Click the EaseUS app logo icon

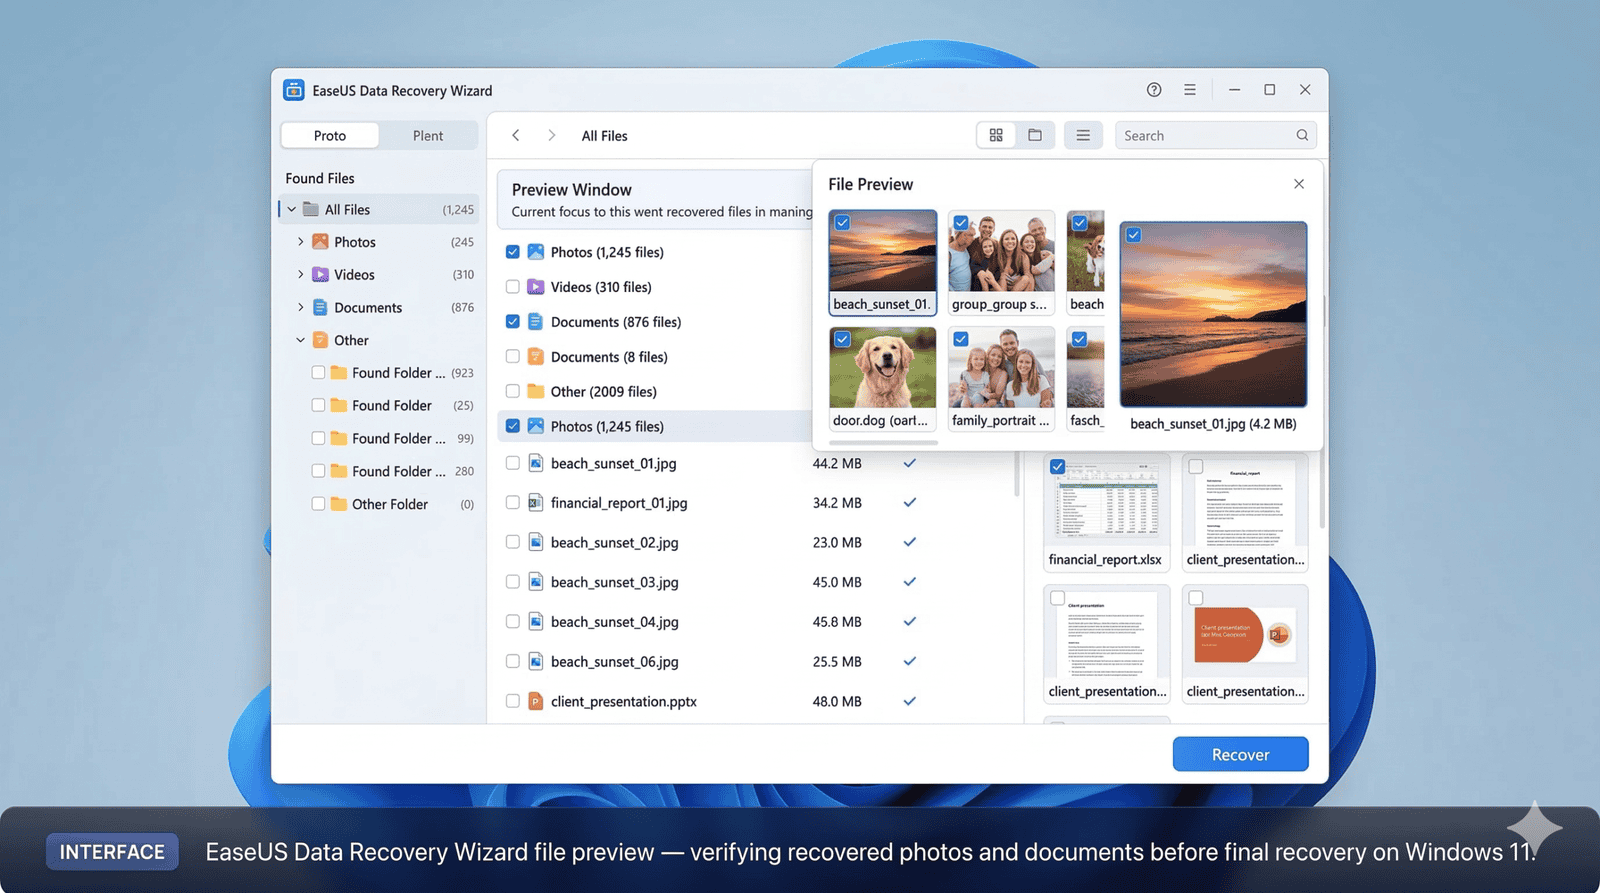(293, 90)
